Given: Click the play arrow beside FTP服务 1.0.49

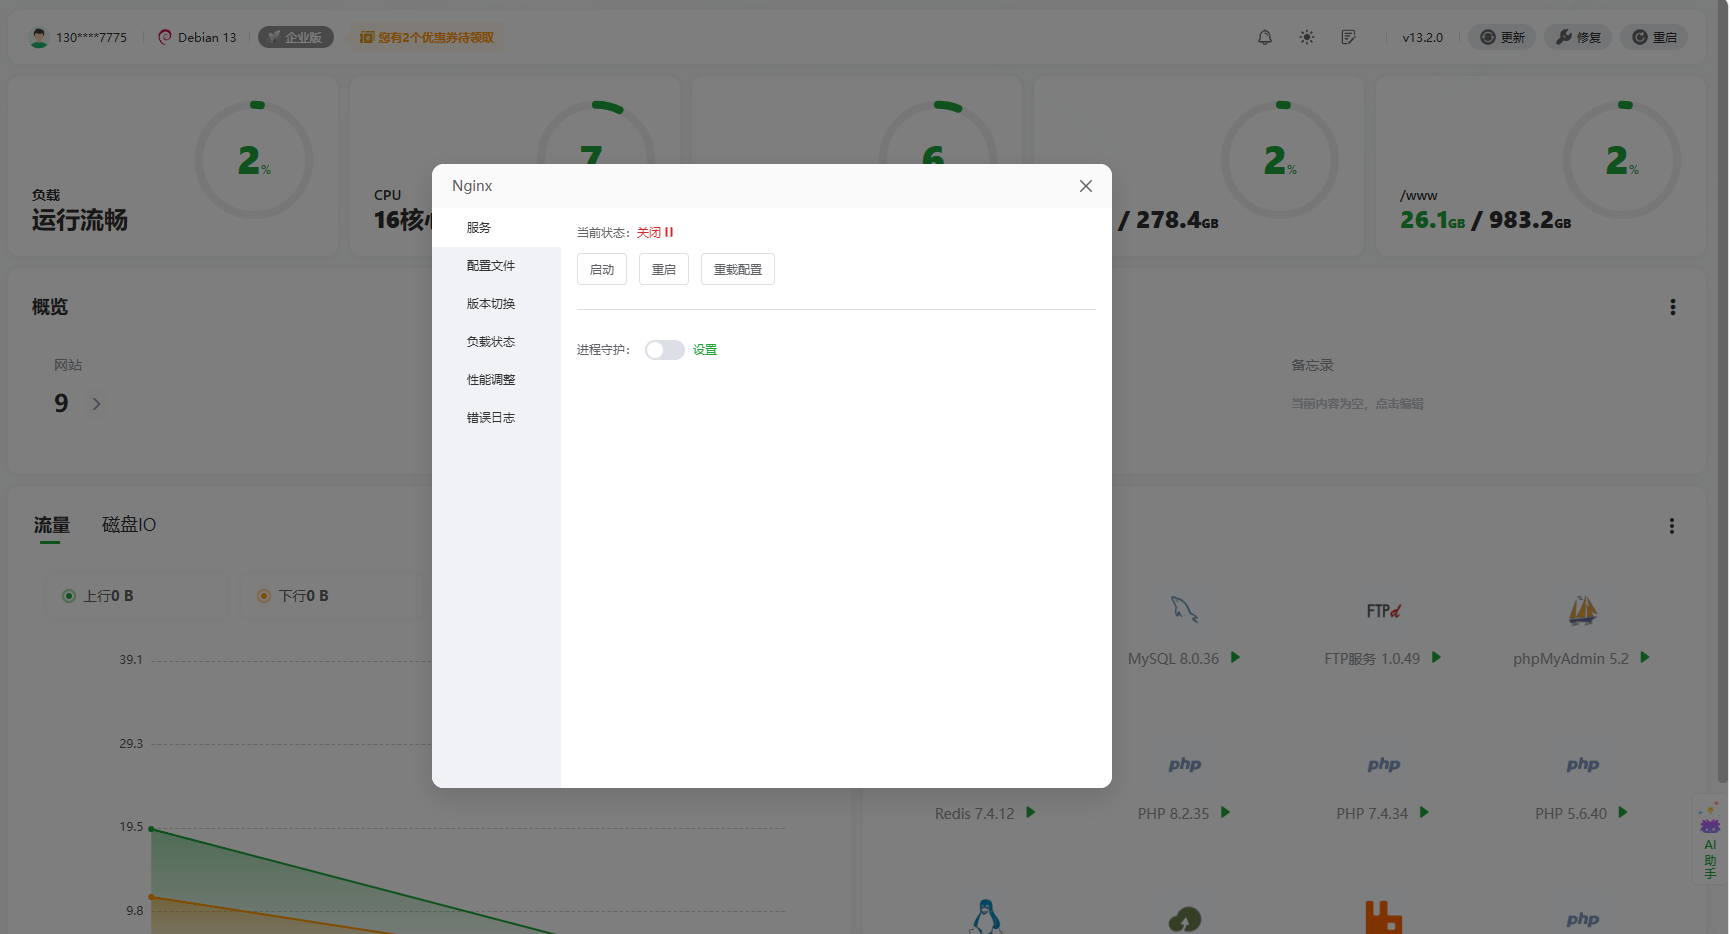Looking at the screenshot, I should [x=1436, y=657].
